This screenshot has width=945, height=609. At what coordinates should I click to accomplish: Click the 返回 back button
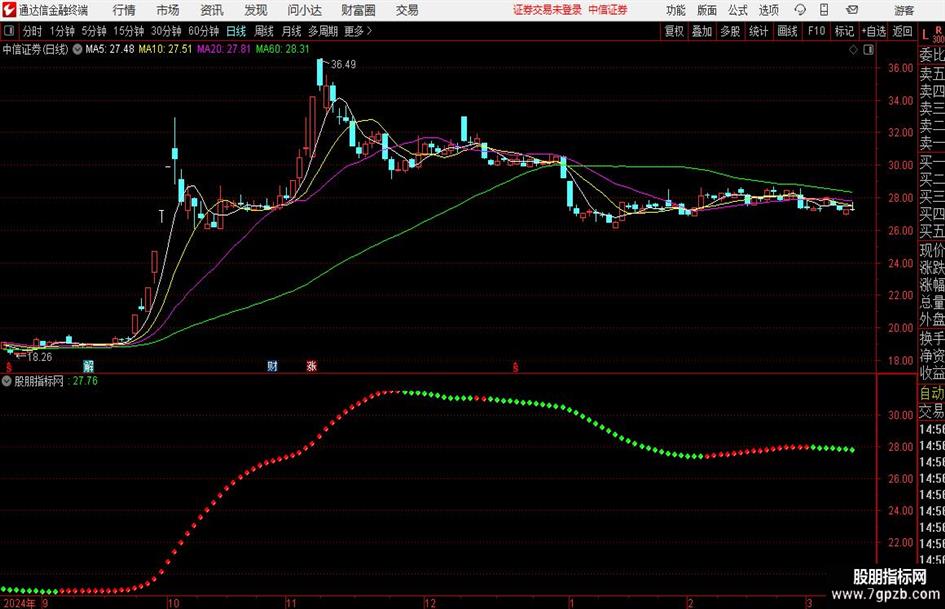tap(902, 31)
